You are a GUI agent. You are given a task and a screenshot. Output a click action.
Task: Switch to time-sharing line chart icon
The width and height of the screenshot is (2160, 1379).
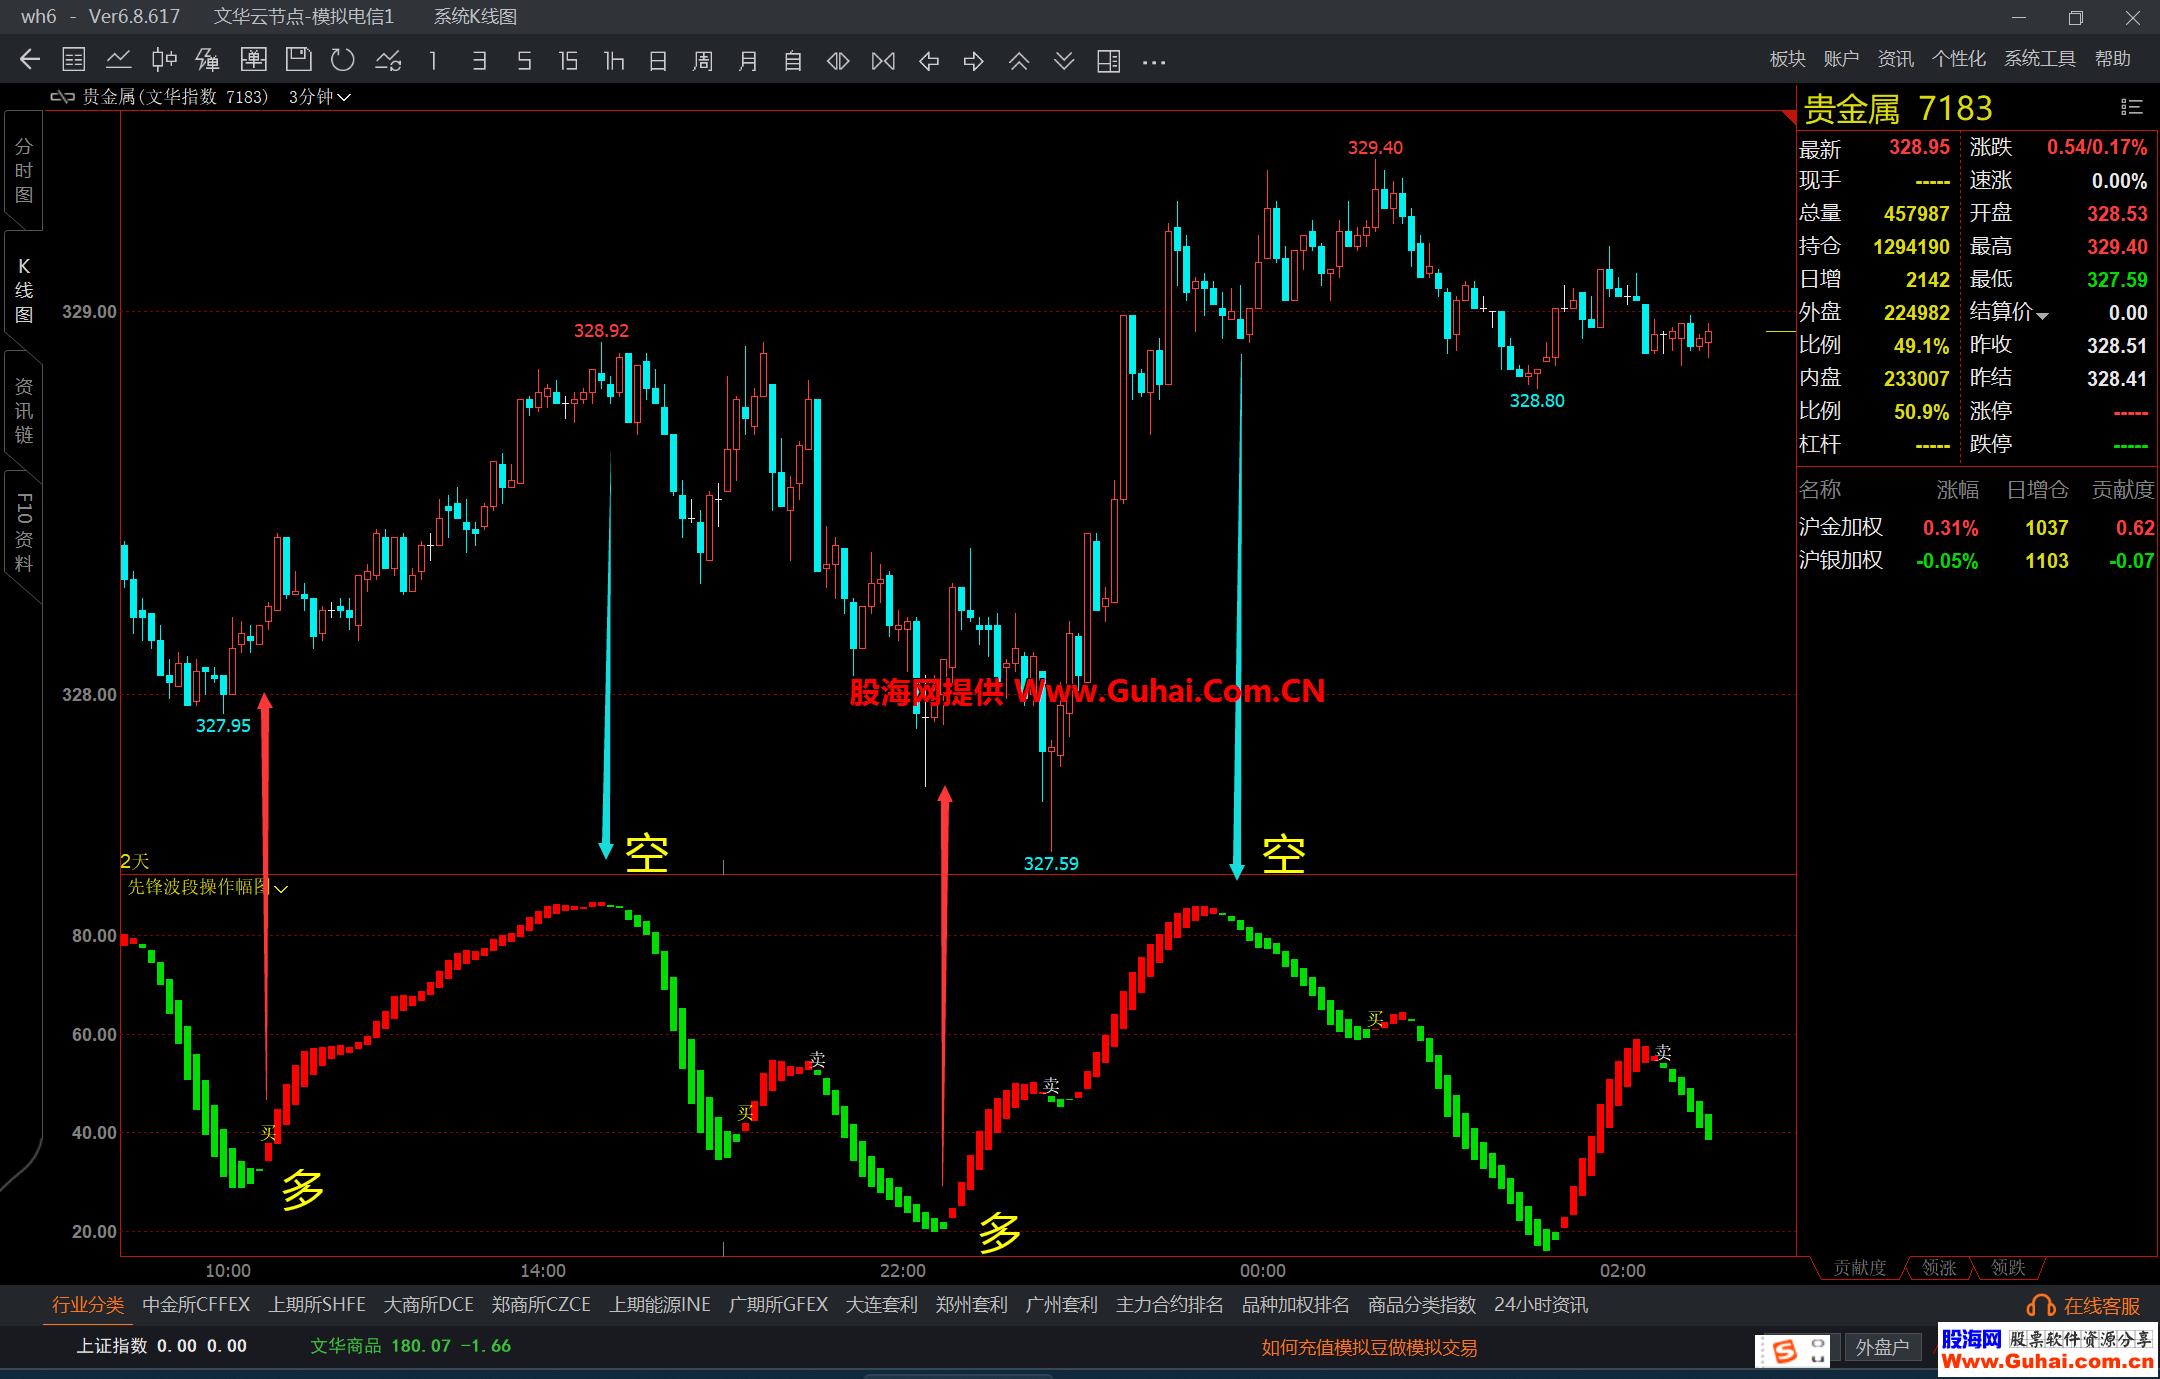click(119, 61)
